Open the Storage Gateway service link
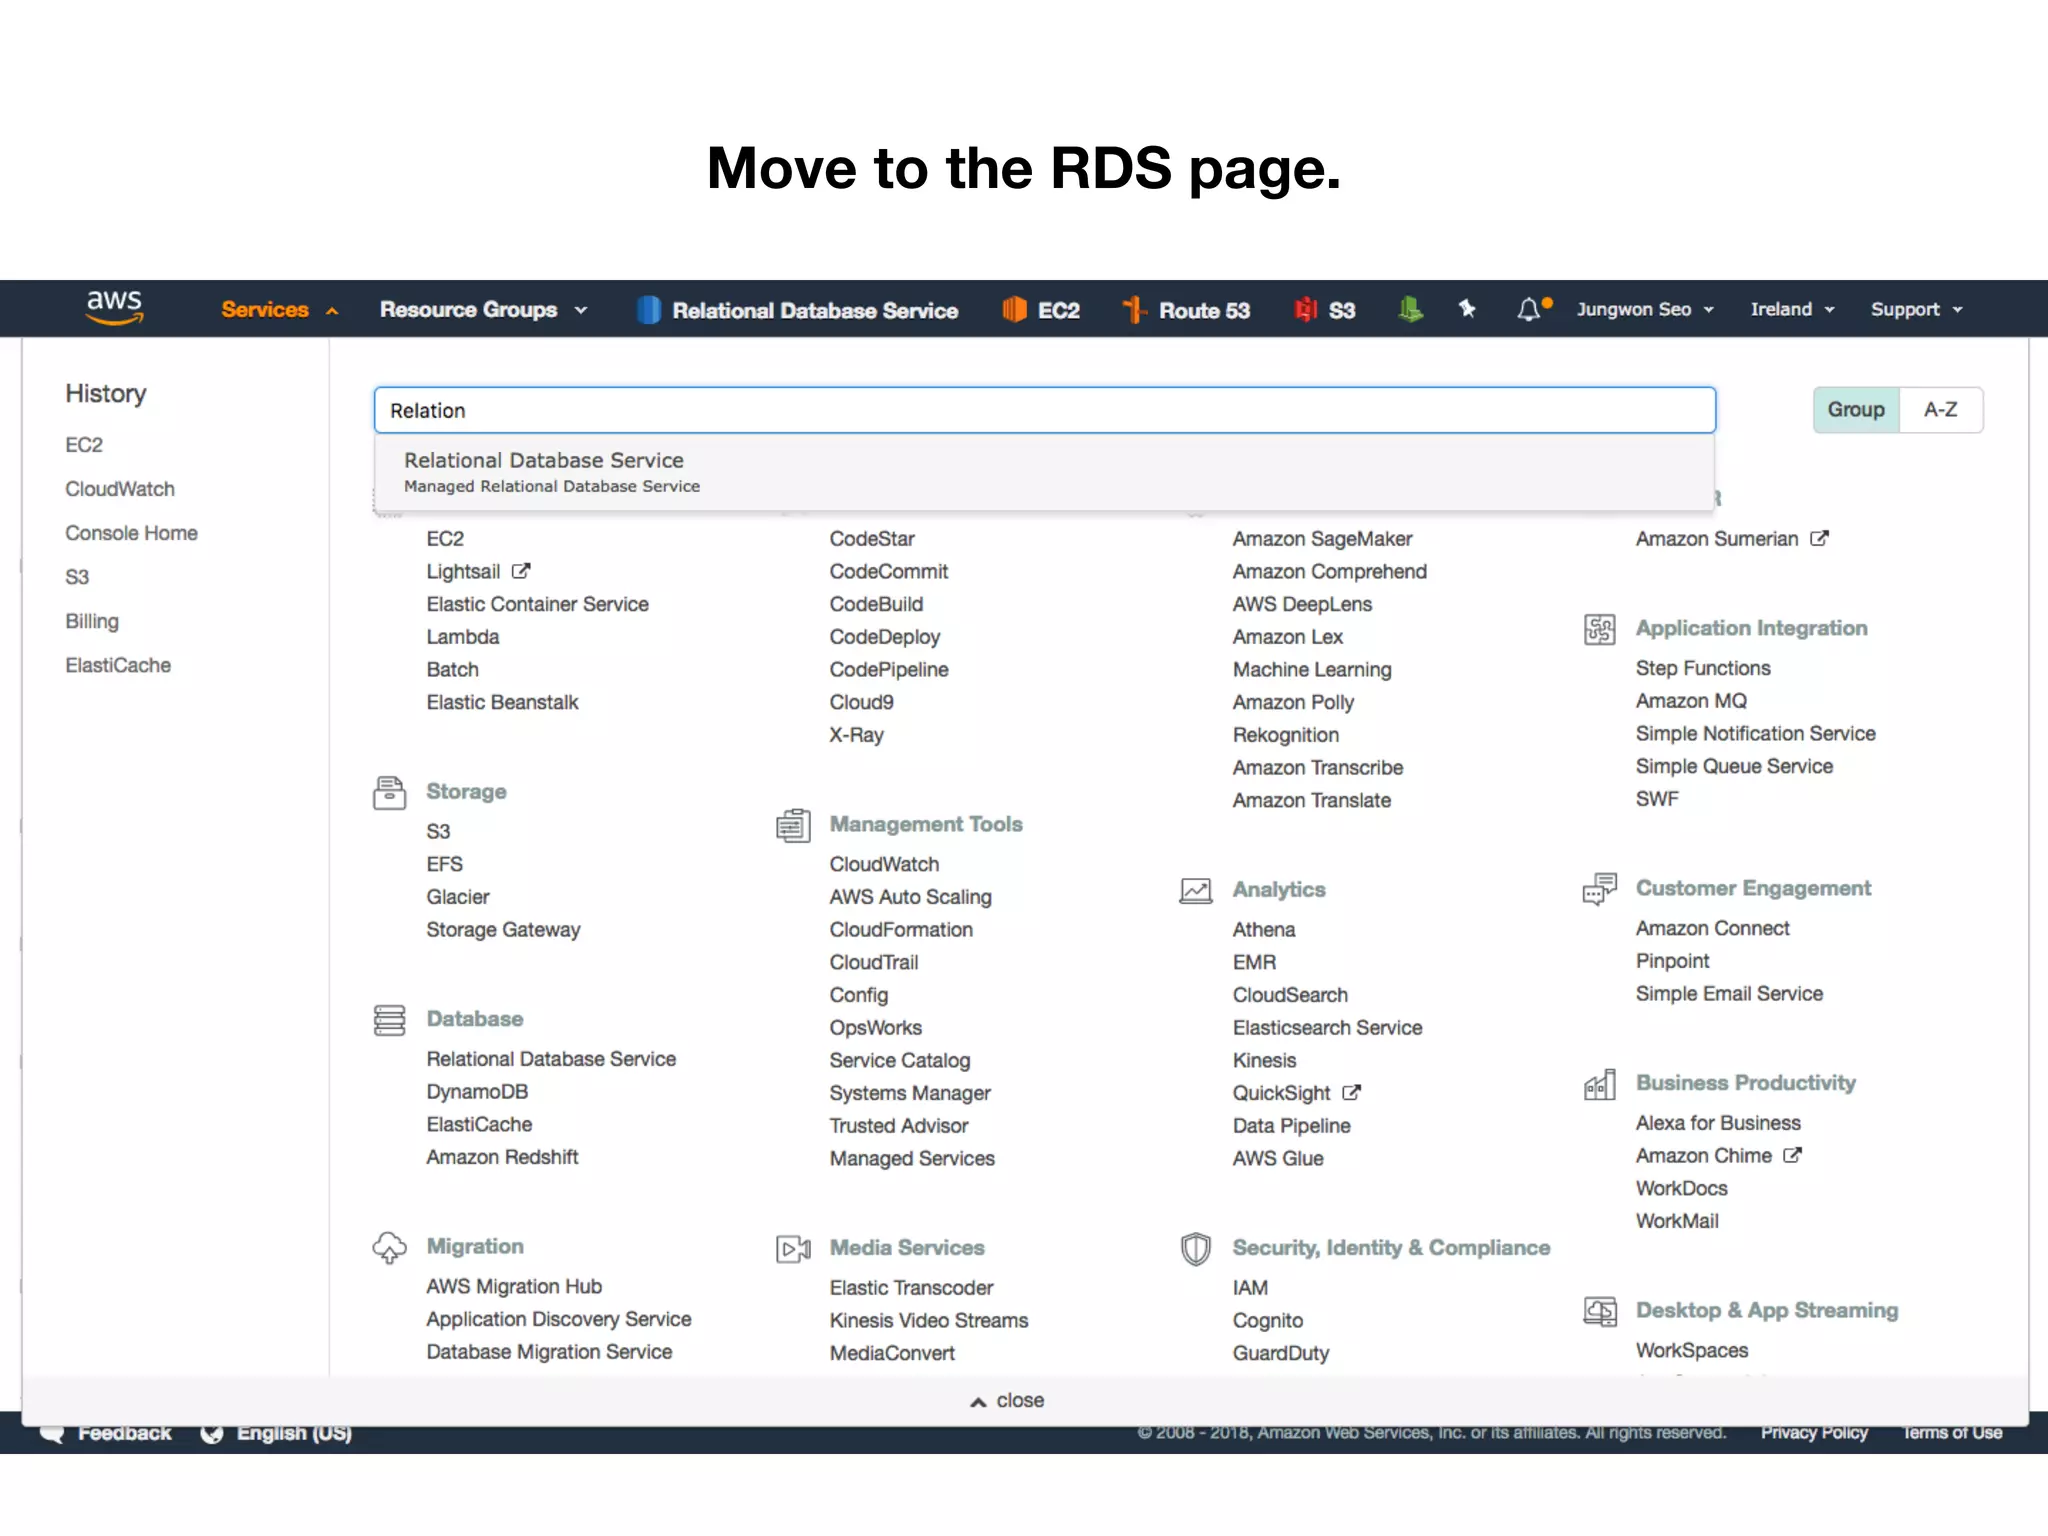Image resolution: width=2048 pixels, height=1536 pixels. click(x=503, y=930)
